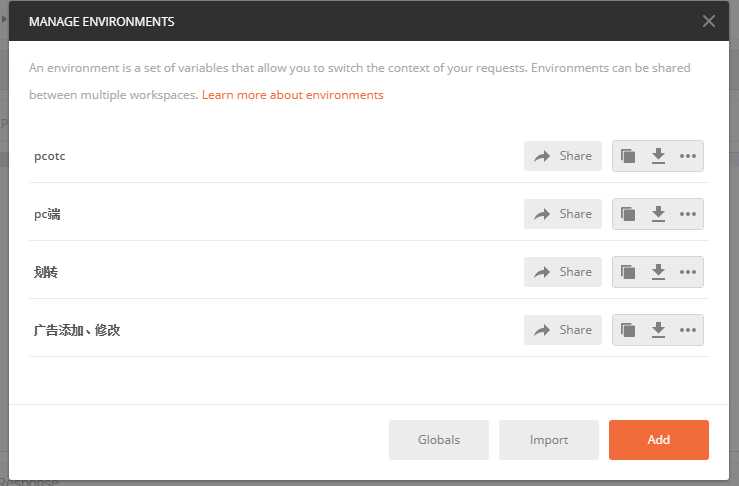Duplicate the 广告添加、修改 environment
This screenshot has width=739, height=486.
628,330
